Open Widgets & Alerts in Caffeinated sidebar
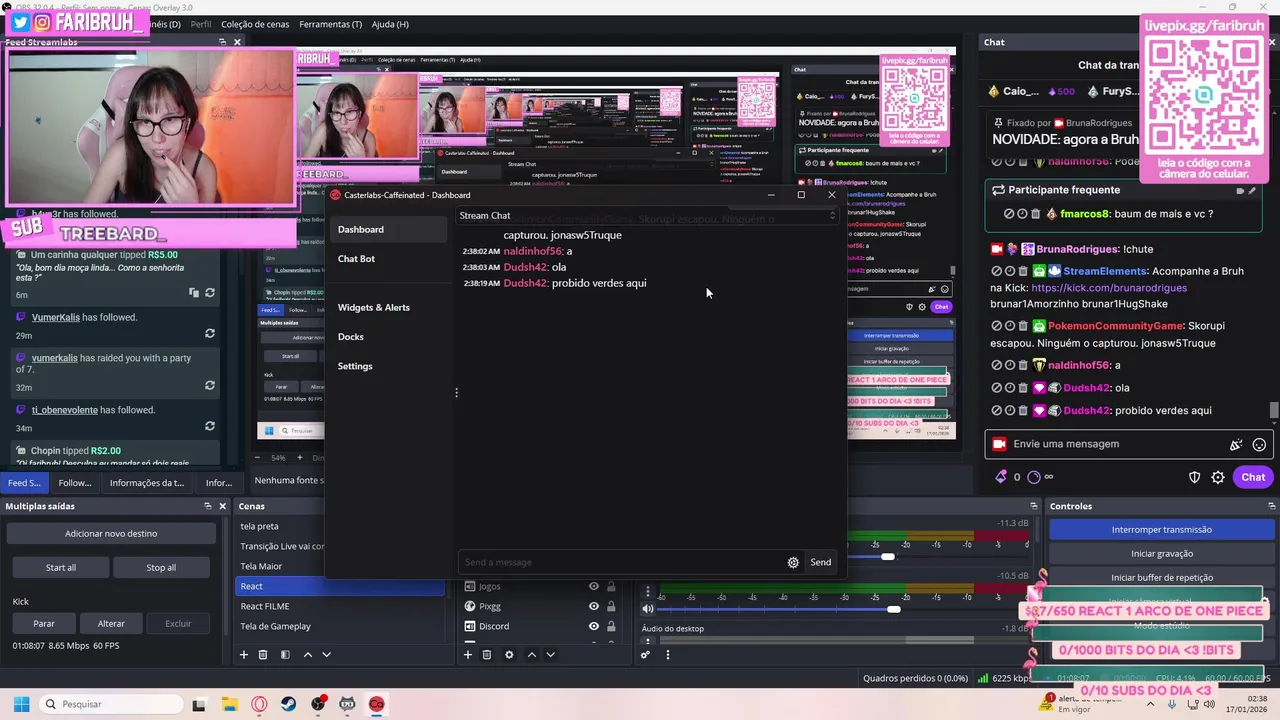 [374, 308]
